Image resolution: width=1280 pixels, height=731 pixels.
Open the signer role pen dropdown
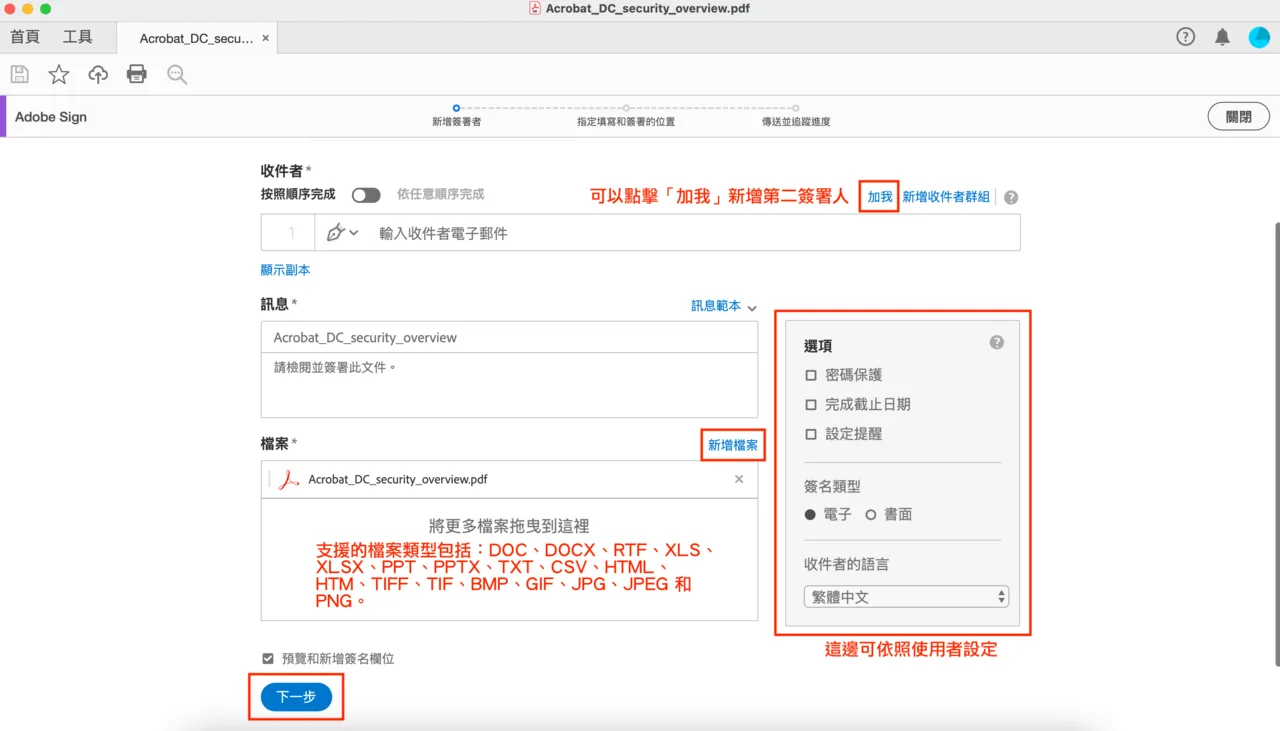pyautogui.click(x=342, y=232)
